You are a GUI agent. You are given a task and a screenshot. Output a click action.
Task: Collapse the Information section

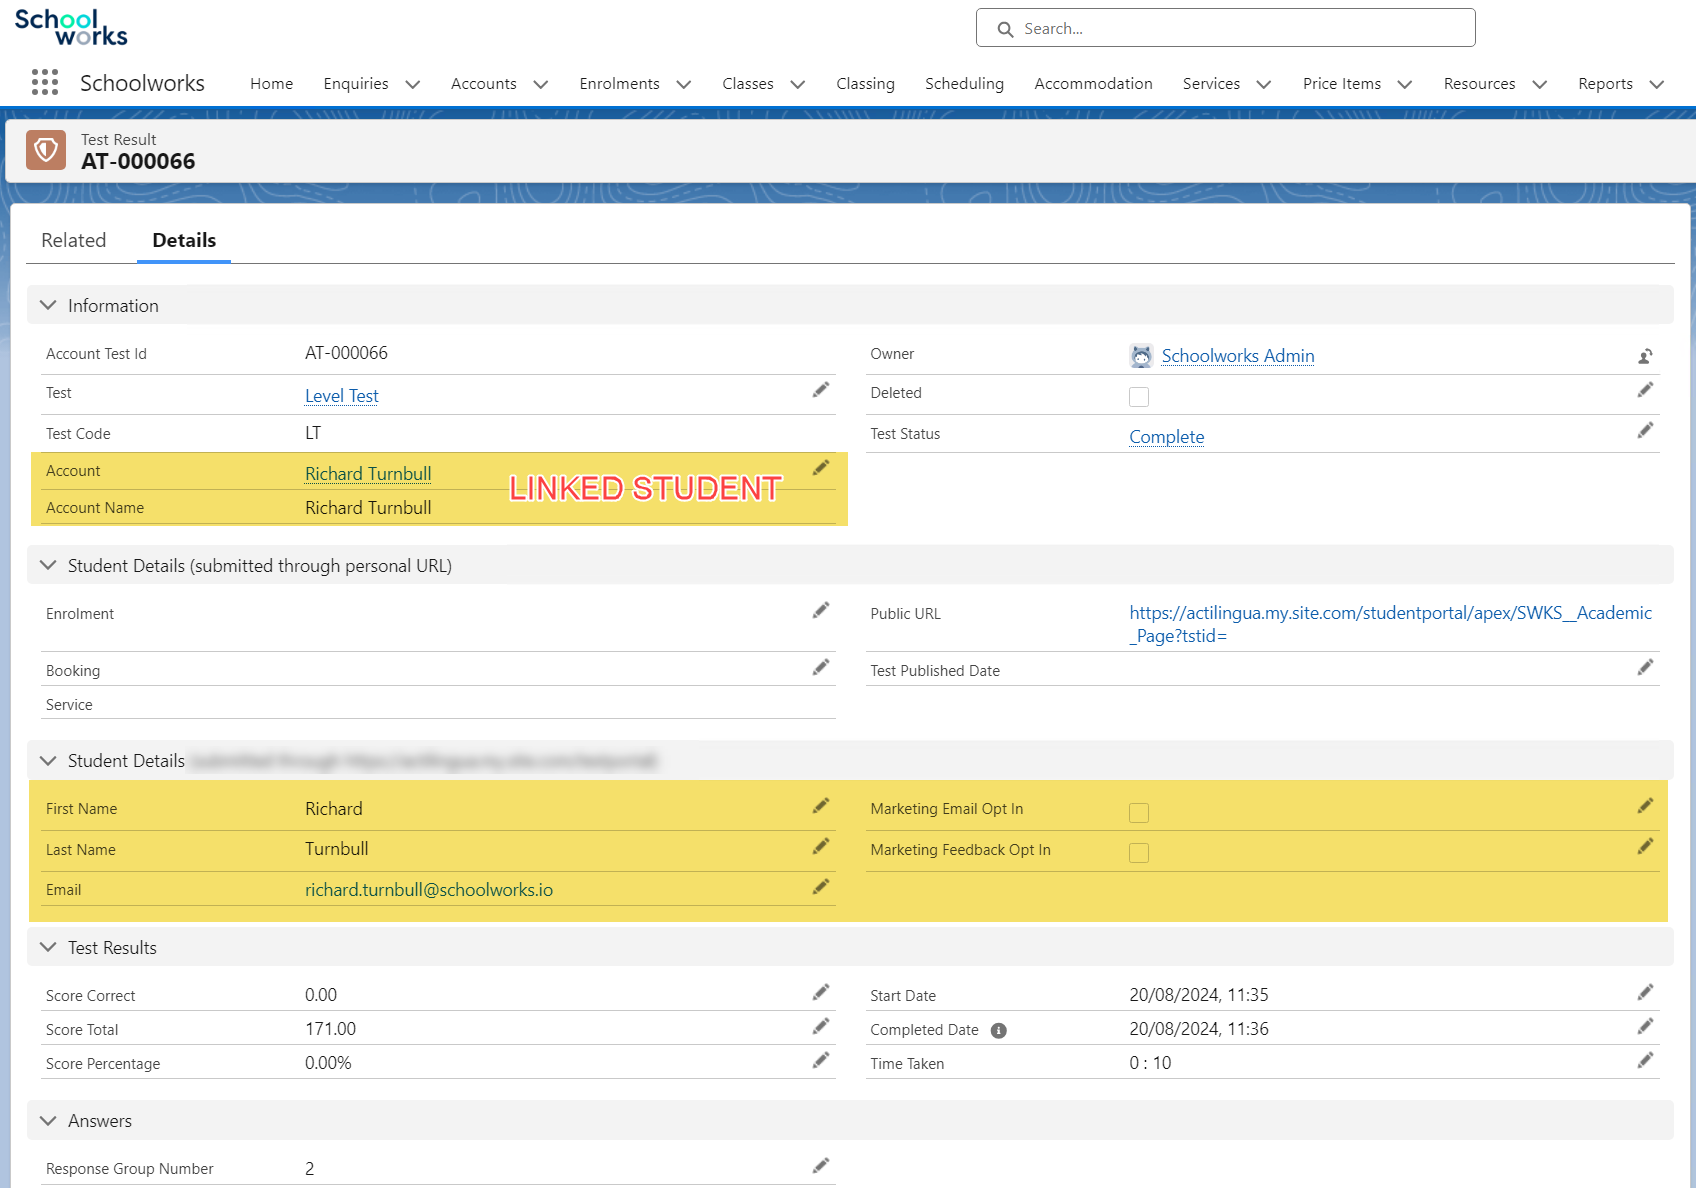[x=48, y=306]
